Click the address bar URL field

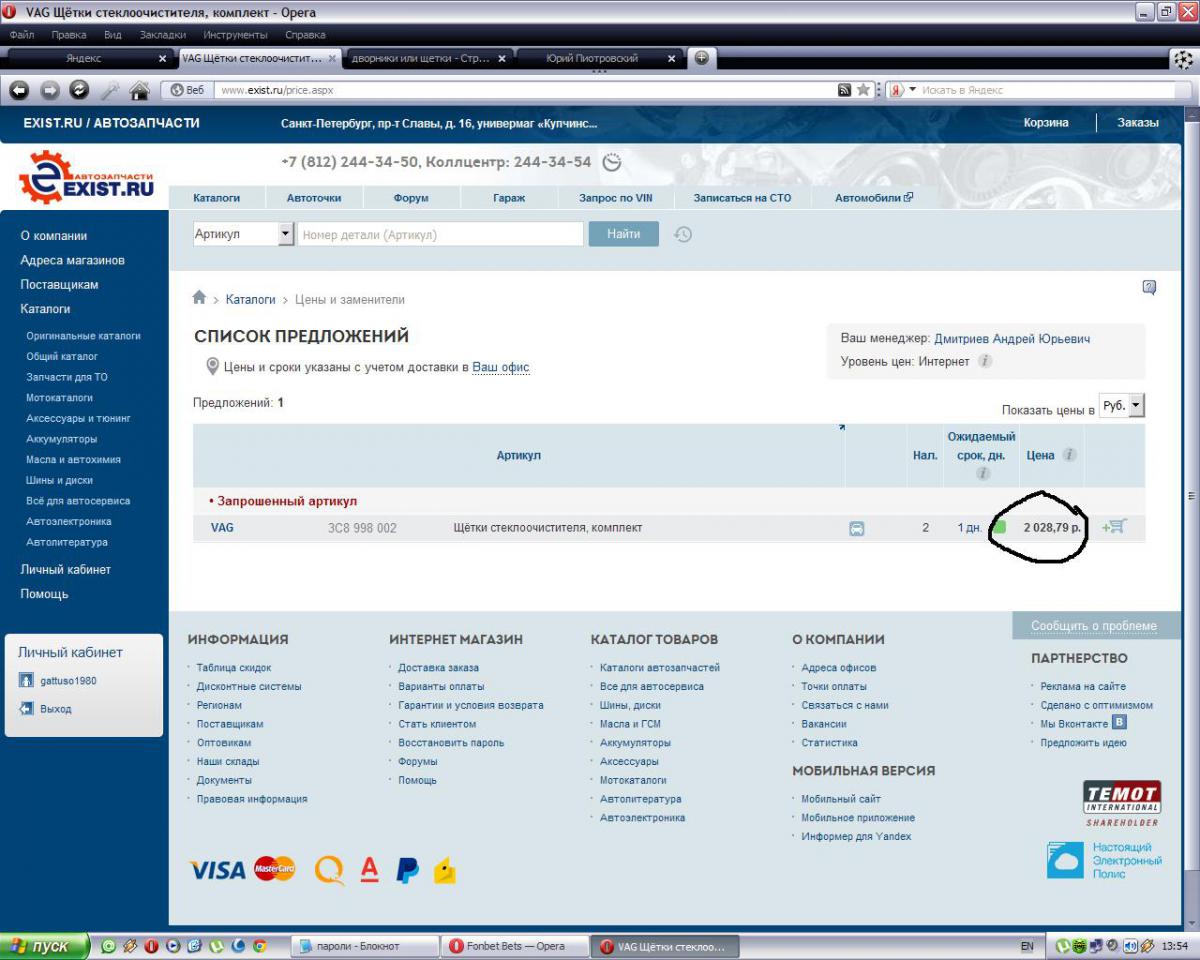tap(525, 90)
